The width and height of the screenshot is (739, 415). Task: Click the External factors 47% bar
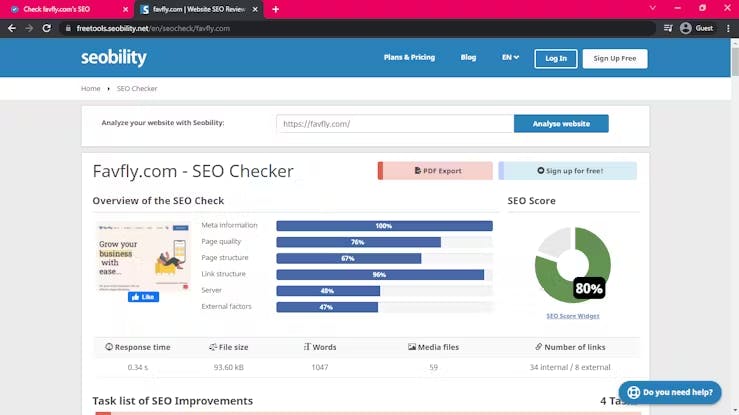[x=327, y=307]
